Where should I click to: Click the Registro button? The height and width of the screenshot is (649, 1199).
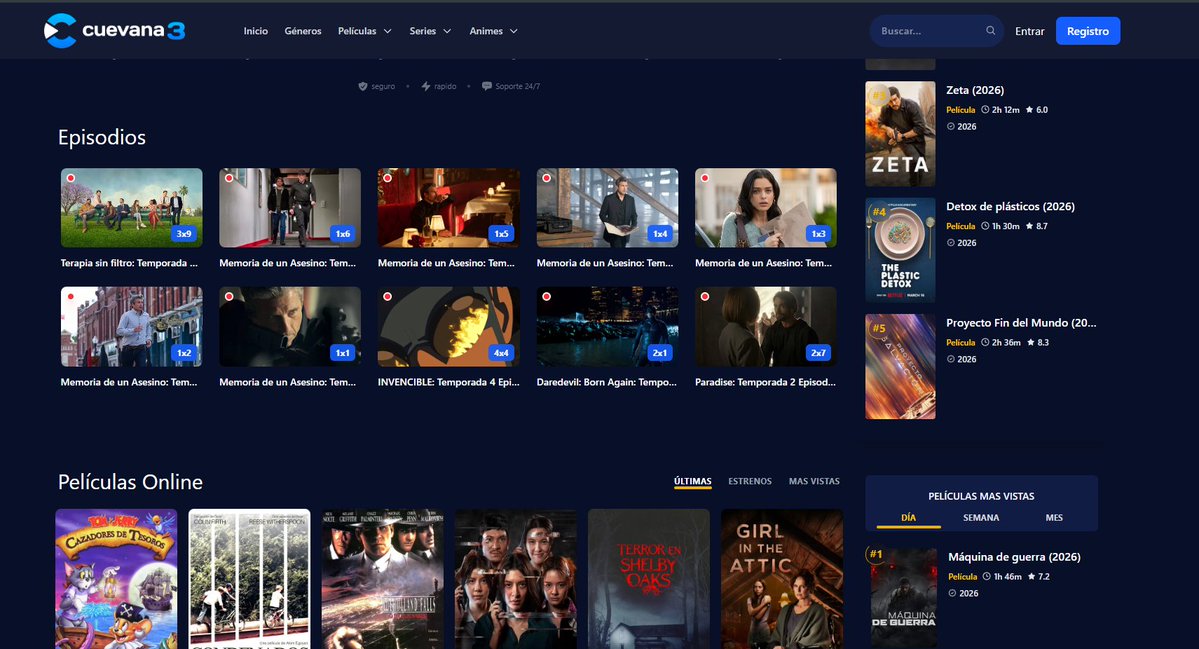1088,31
